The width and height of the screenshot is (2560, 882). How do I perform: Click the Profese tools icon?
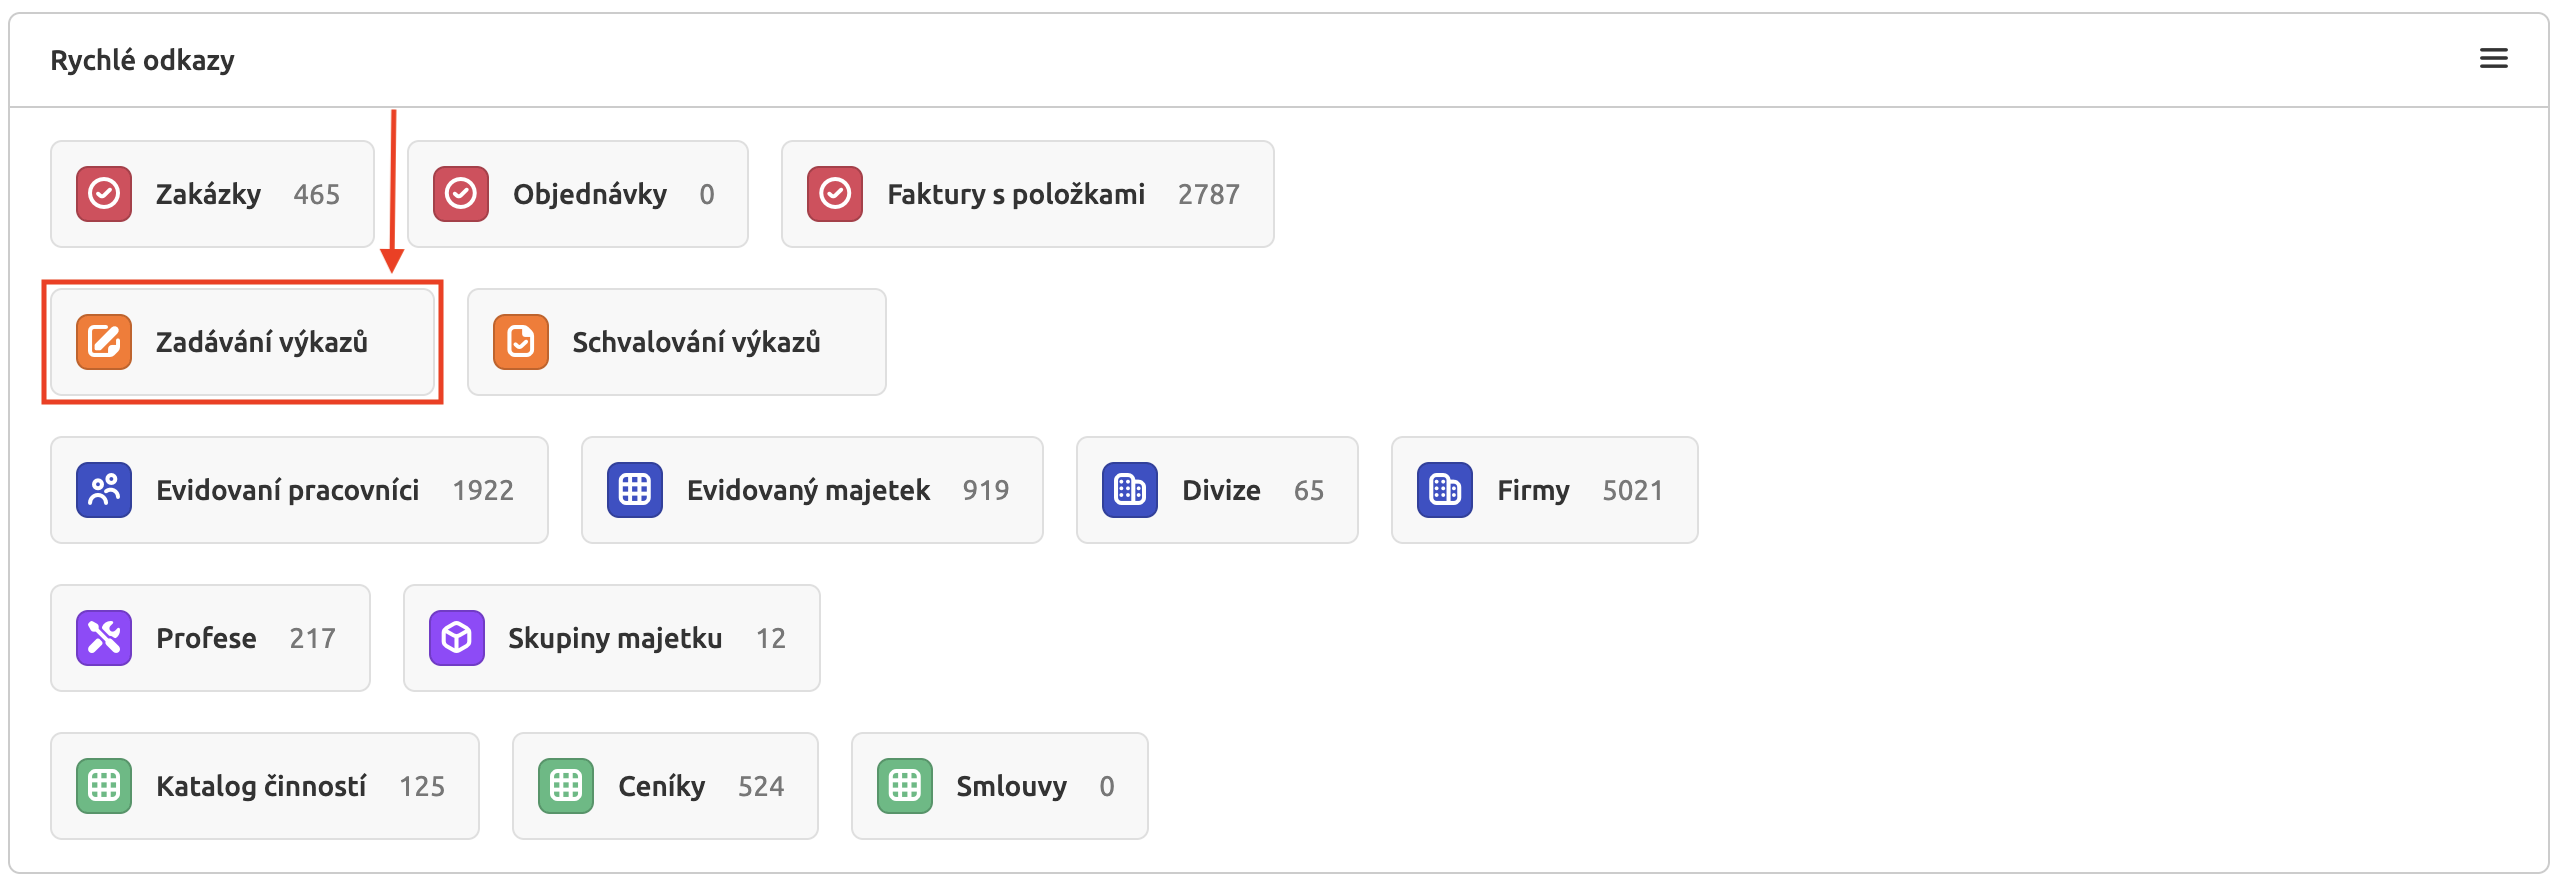point(104,637)
